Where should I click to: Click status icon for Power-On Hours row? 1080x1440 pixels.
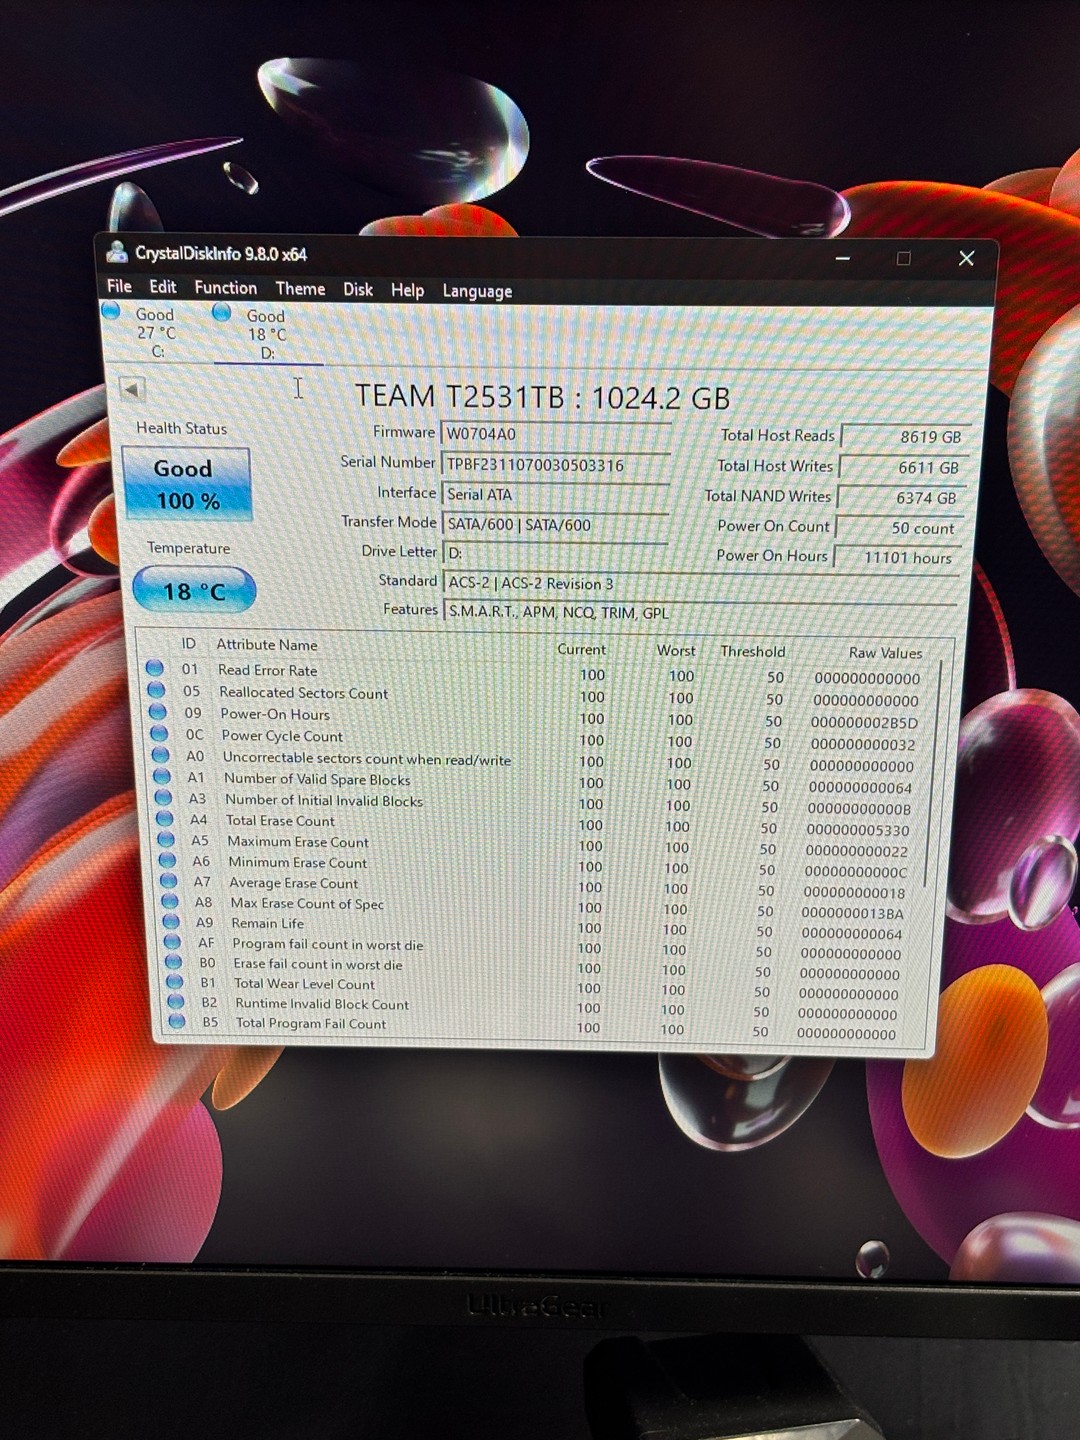158,712
